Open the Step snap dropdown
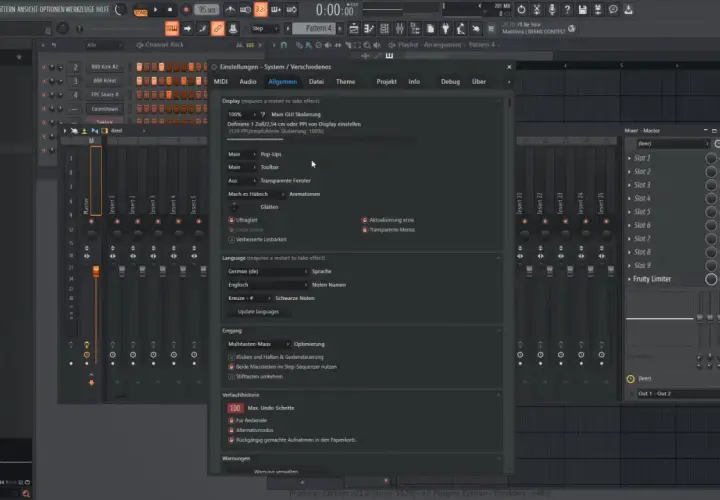The width and height of the screenshot is (720, 500). (x=265, y=28)
